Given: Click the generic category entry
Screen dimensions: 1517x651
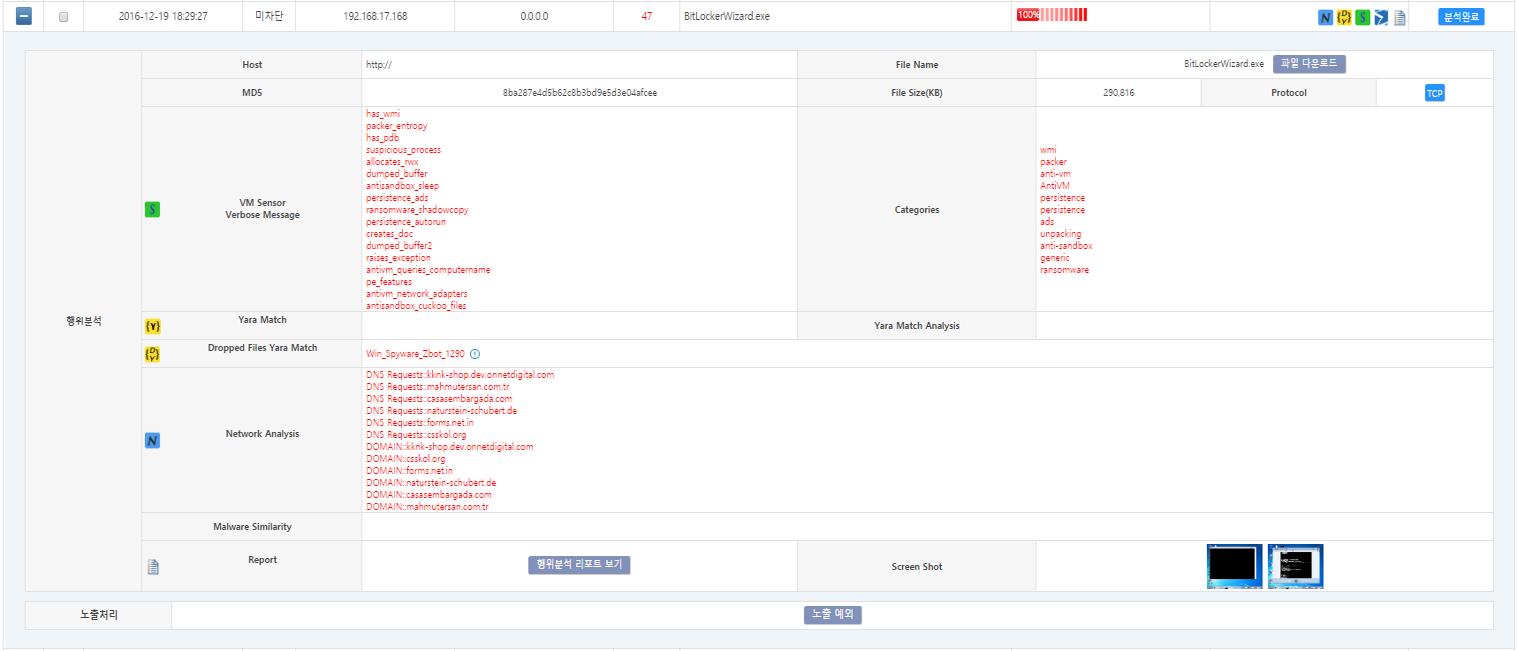Looking at the screenshot, I should click(1054, 258).
